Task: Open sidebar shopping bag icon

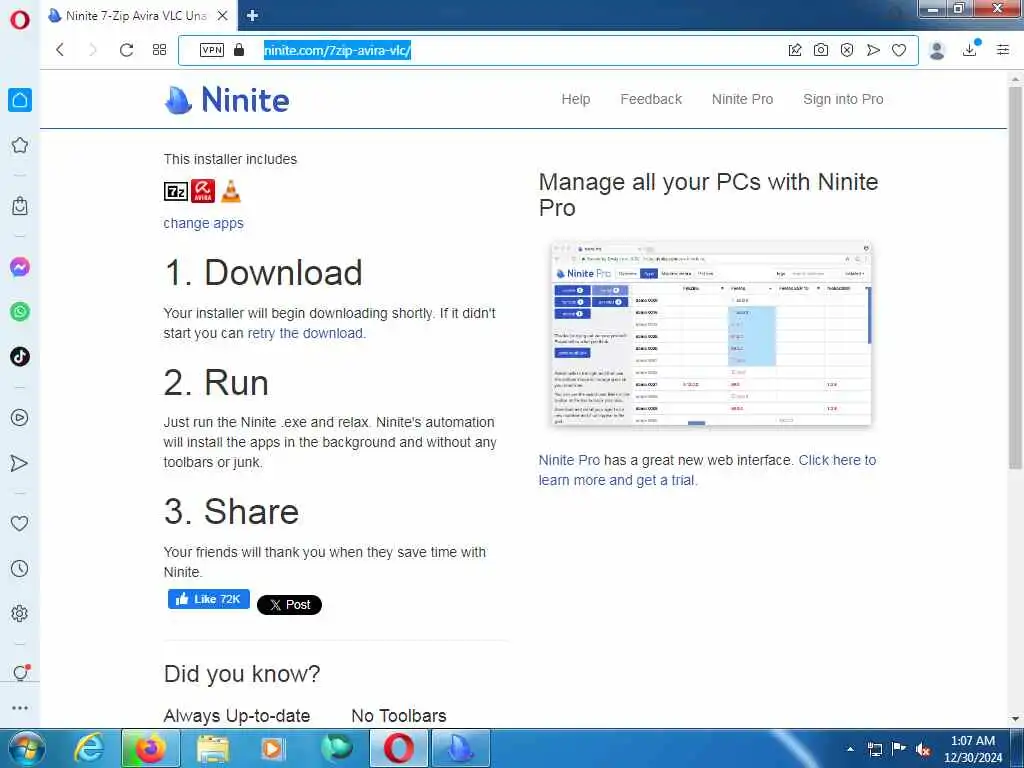Action: [x=20, y=206]
